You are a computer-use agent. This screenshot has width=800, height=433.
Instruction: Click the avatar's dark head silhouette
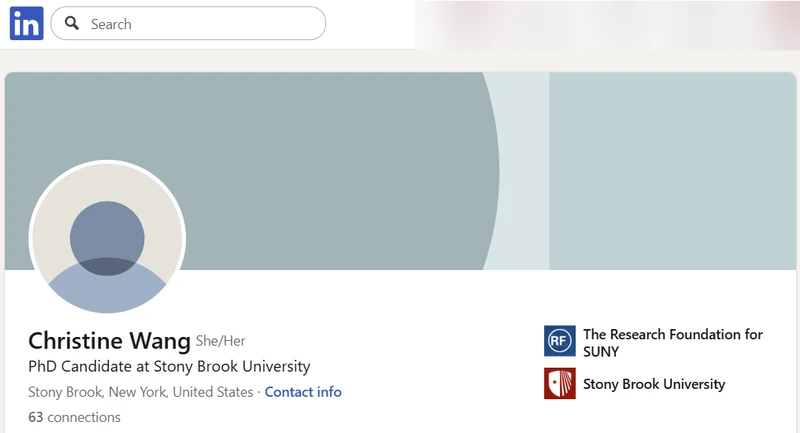[107, 238]
